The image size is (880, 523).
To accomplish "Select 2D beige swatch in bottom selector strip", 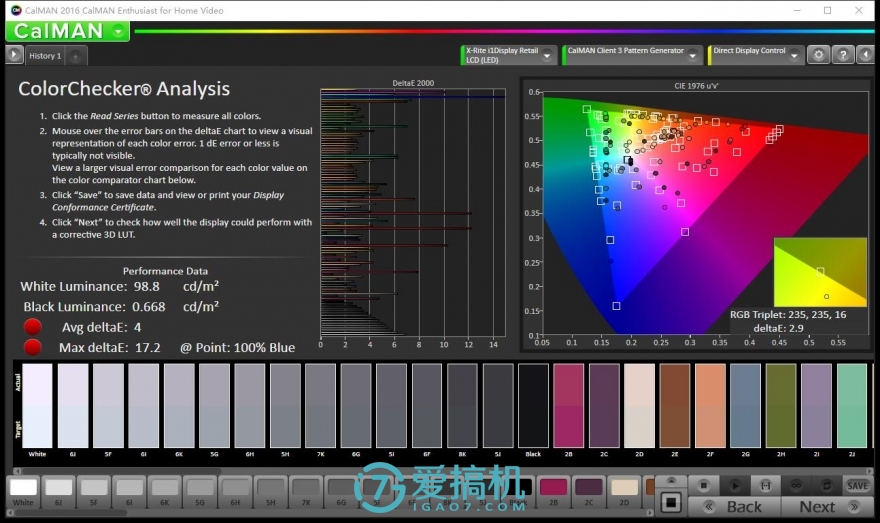I will tap(624, 492).
